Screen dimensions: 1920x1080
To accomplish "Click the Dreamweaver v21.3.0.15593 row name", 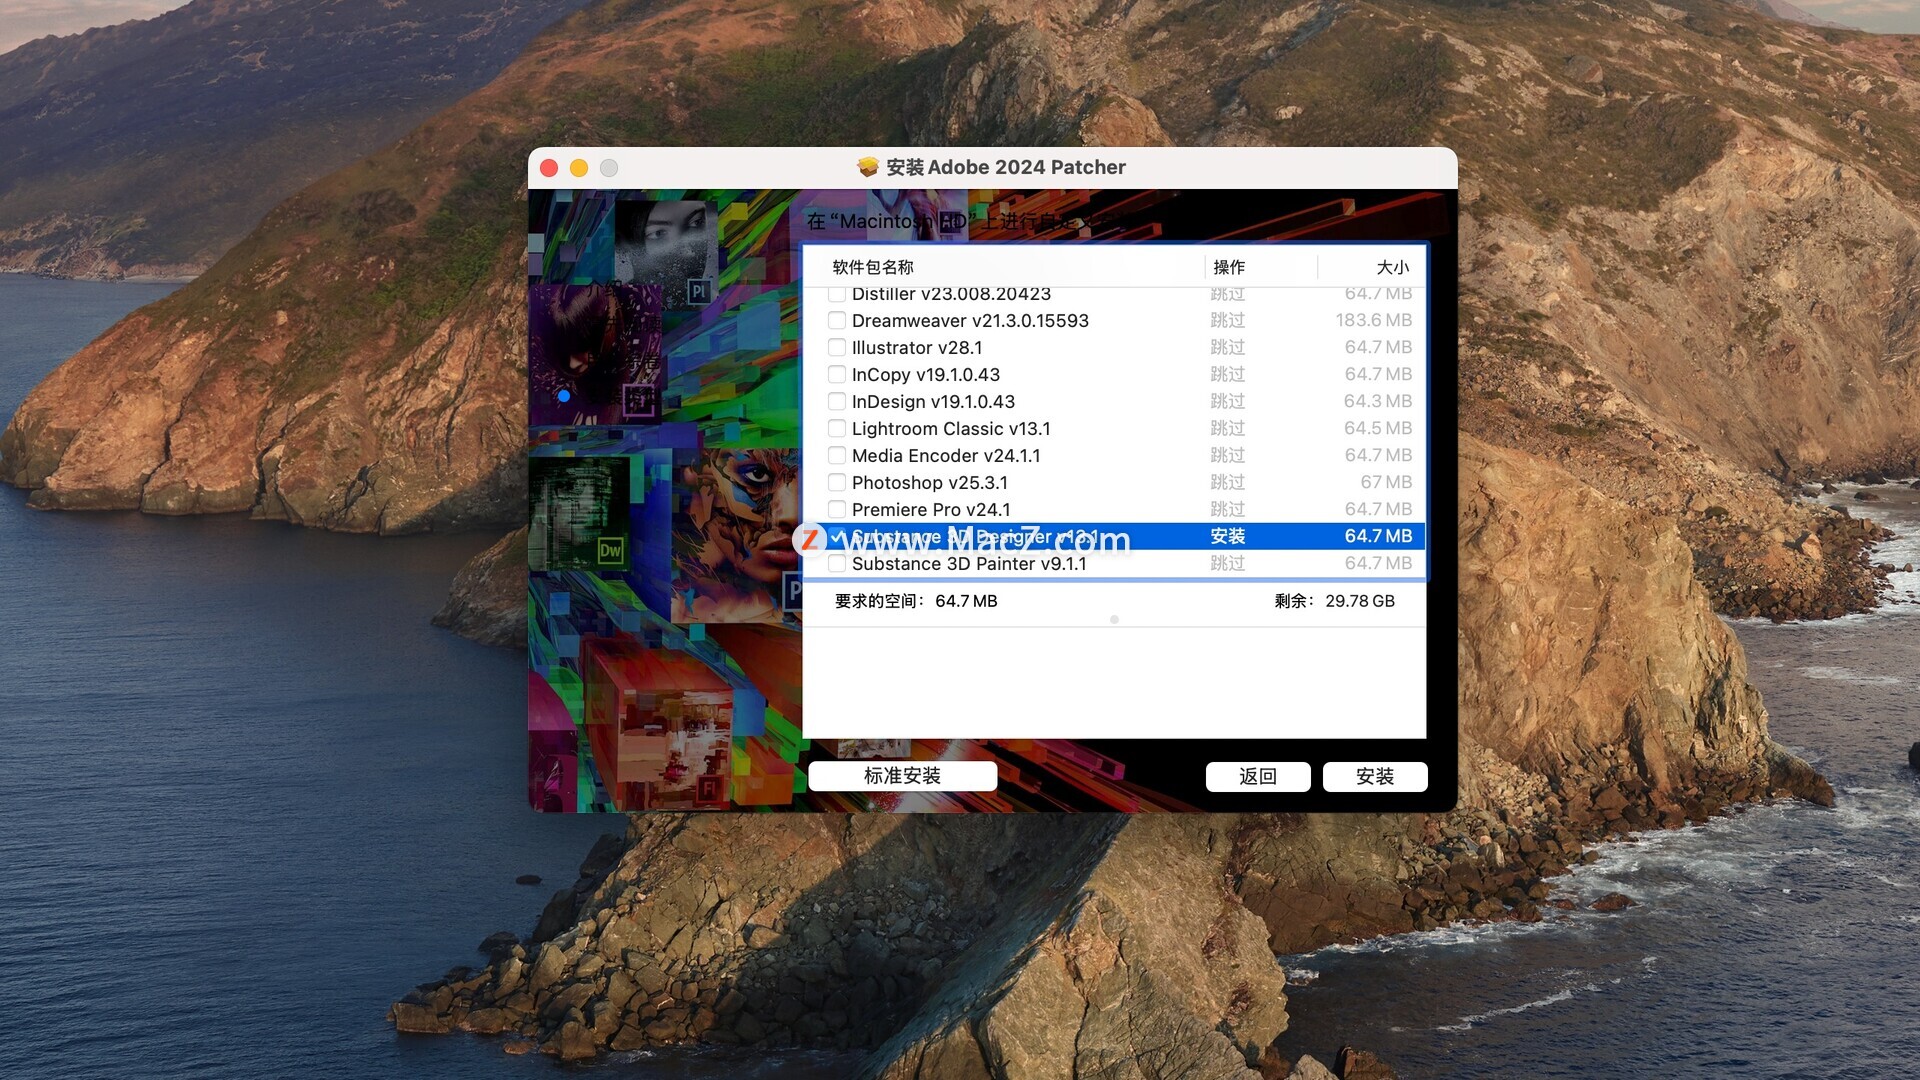I will point(970,321).
